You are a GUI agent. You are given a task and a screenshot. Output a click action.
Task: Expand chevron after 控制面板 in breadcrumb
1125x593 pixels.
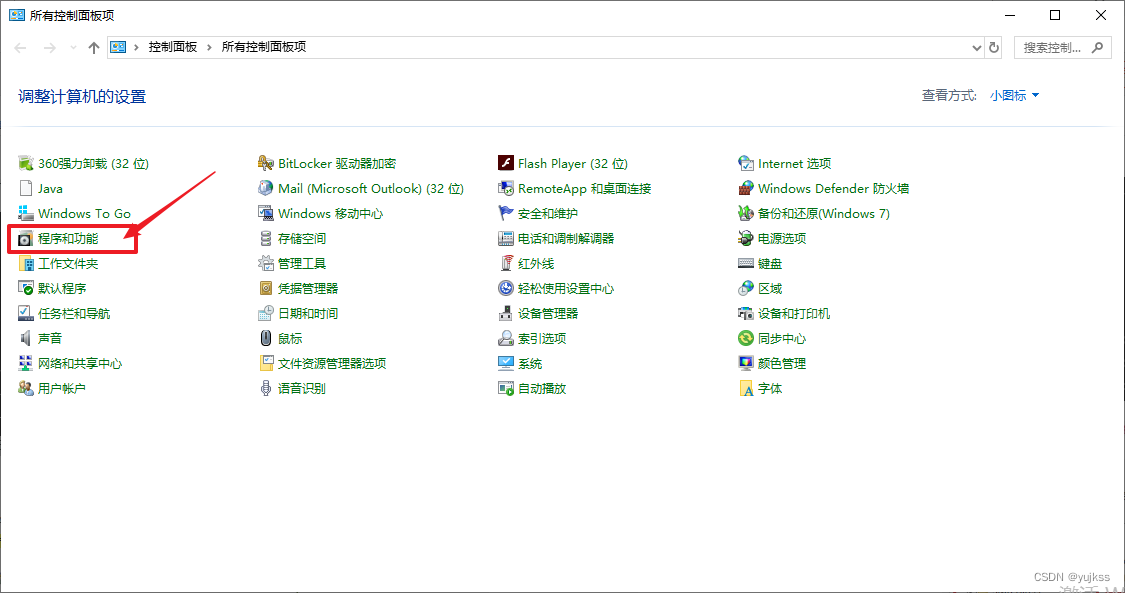210,47
